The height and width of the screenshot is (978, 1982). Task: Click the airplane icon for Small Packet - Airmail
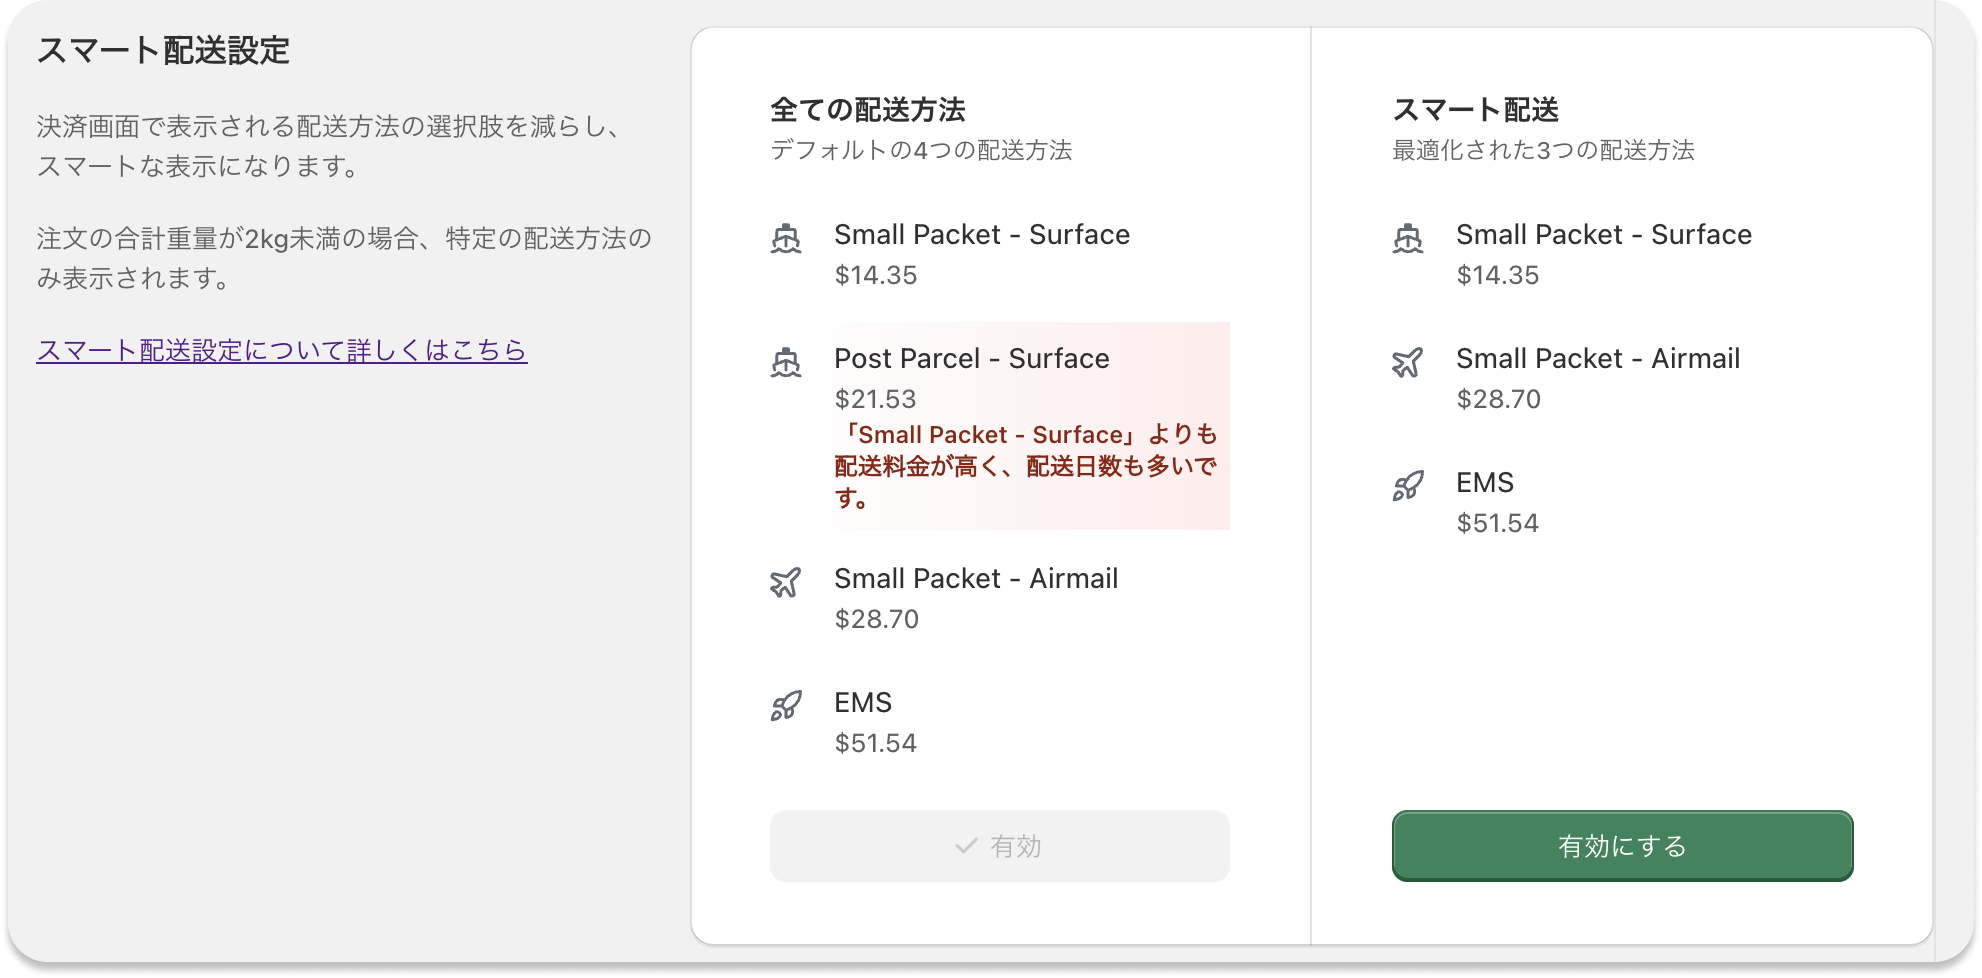coord(786,583)
